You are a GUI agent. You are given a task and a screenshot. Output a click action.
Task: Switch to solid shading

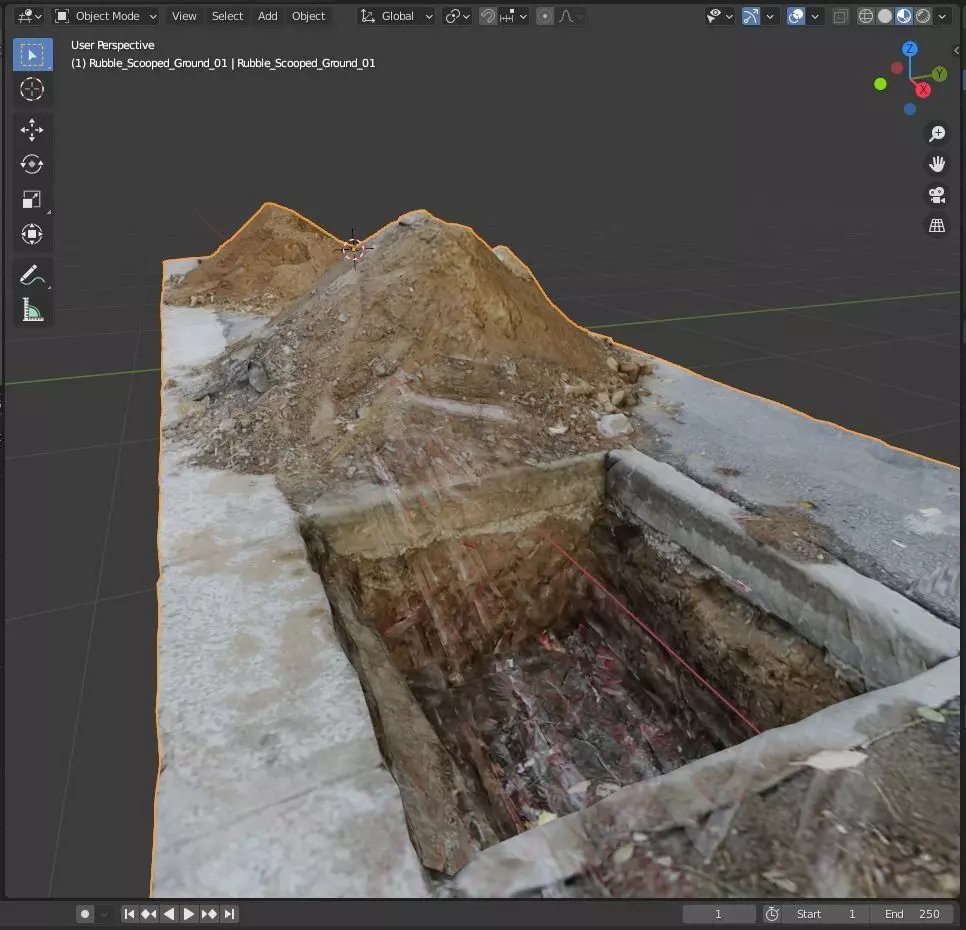point(885,16)
